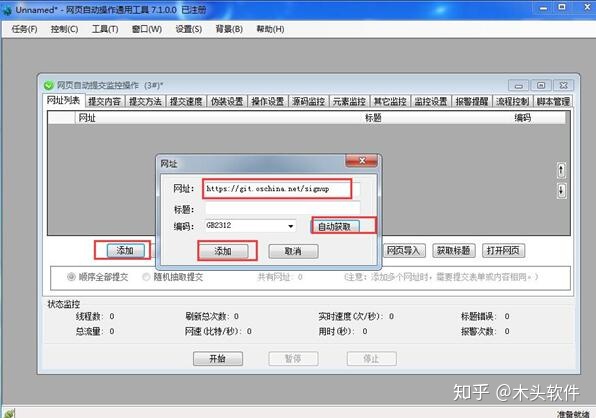Switch to the 提交速度 tab
The image size is (596, 418).
[186, 101]
